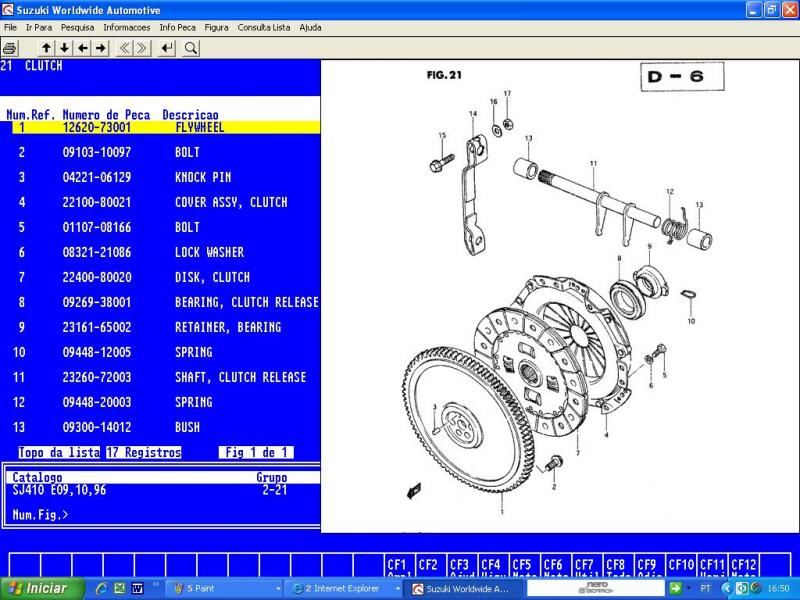
Task: Click the Topo da lista label
Action: (59, 453)
